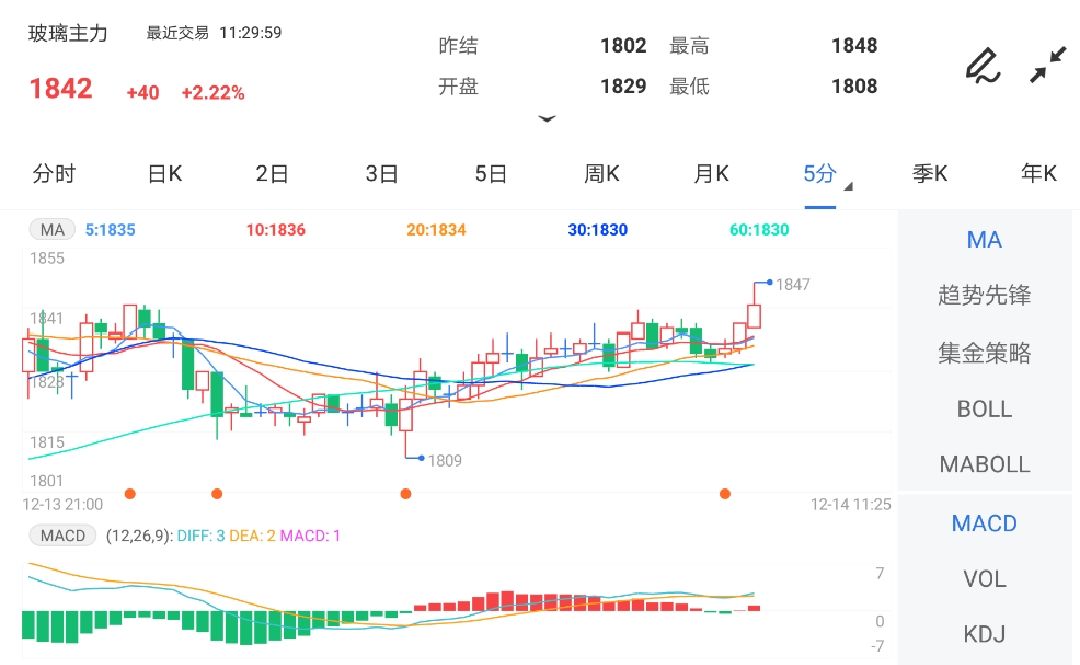Click the 最高 value 1848
This screenshot has height=665, width=1080.
(854, 45)
